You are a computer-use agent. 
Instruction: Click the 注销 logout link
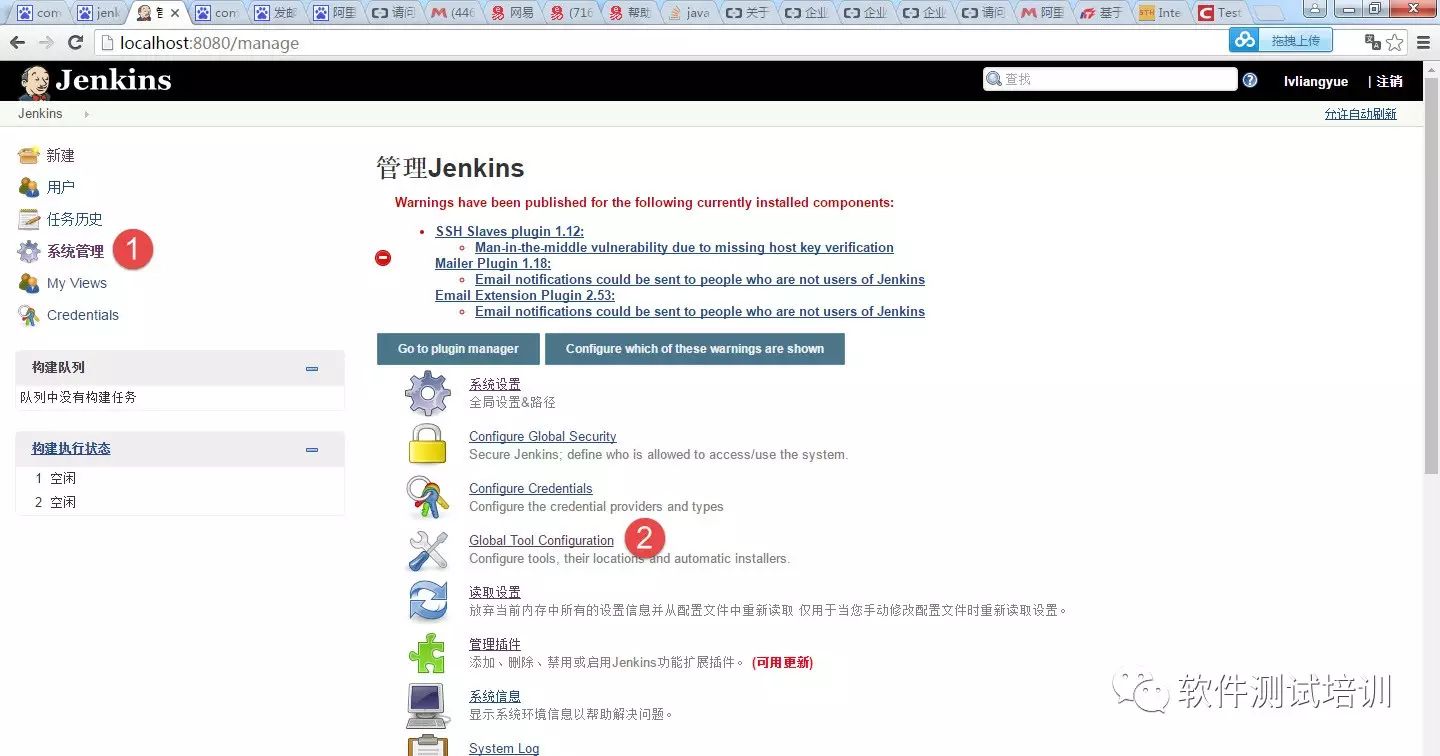tap(1389, 81)
